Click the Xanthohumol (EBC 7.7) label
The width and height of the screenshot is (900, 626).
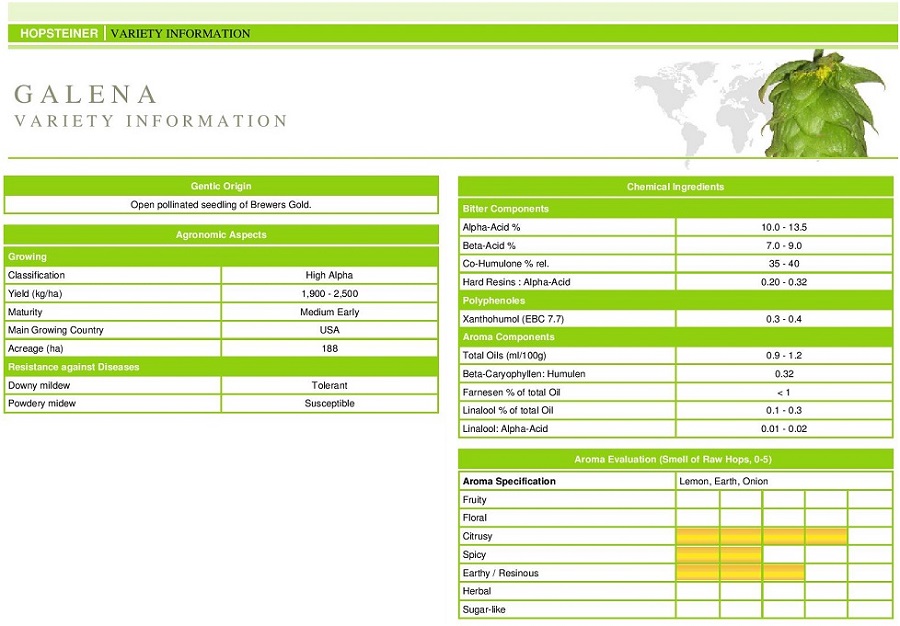click(x=513, y=319)
